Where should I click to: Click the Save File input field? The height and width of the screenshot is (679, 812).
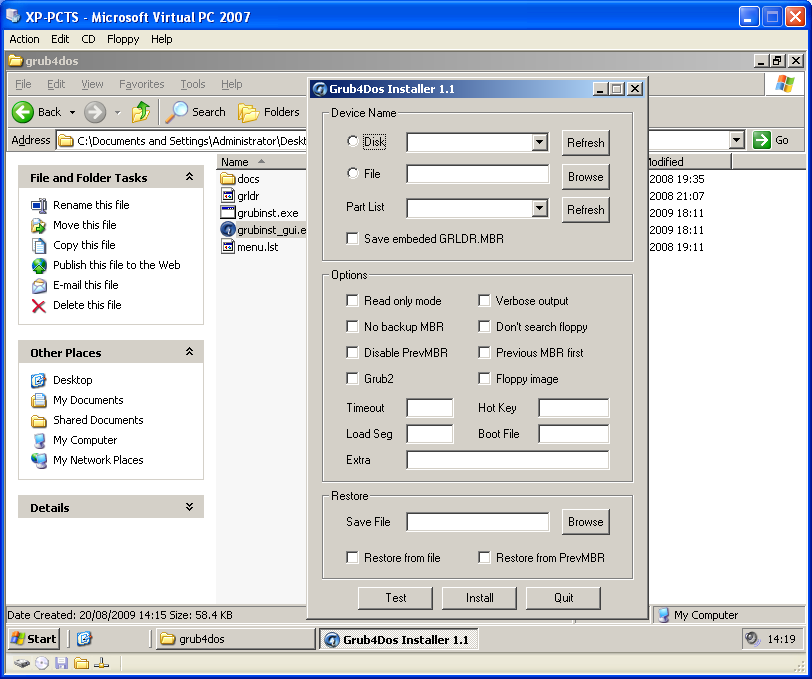click(x=477, y=522)
